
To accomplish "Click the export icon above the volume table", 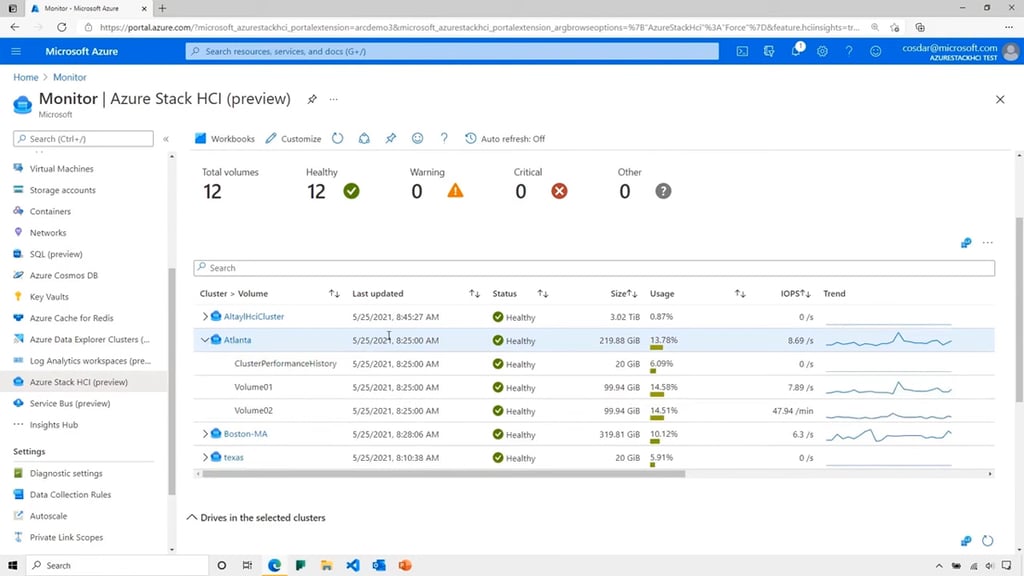I will [x=965, y=242].
